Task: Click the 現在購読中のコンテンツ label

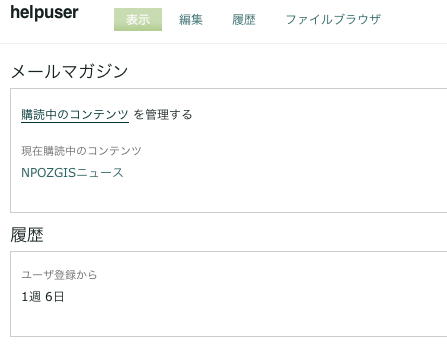Action: pyautogui.click(x=81, y=151)
